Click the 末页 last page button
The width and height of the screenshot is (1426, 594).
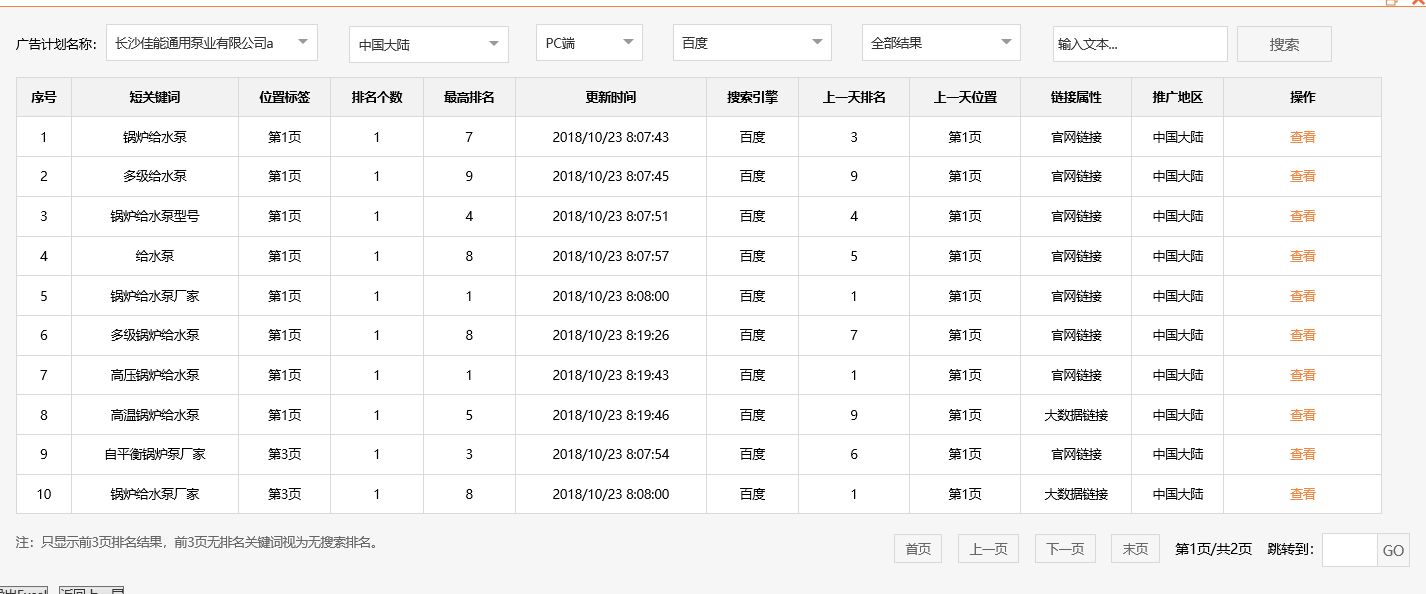point(1134,548)
